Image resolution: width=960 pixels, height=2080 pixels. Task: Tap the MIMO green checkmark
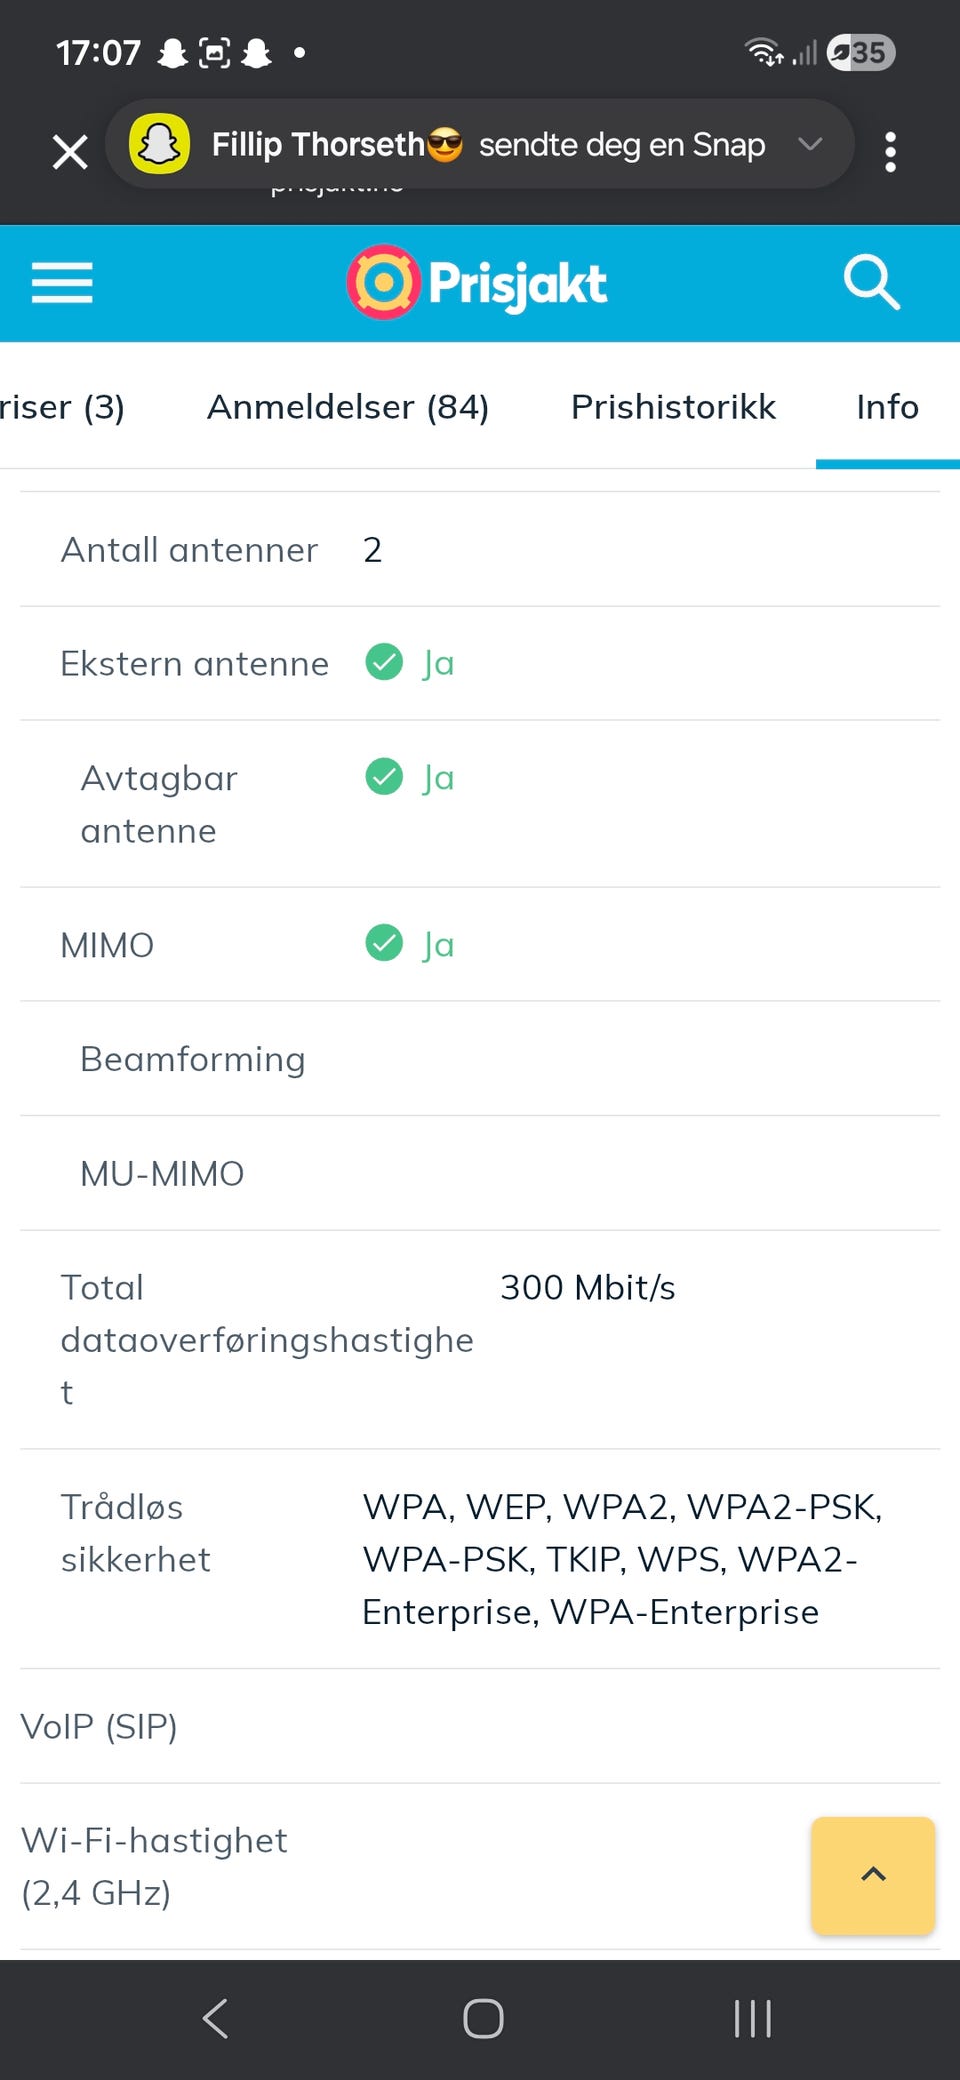384,943
